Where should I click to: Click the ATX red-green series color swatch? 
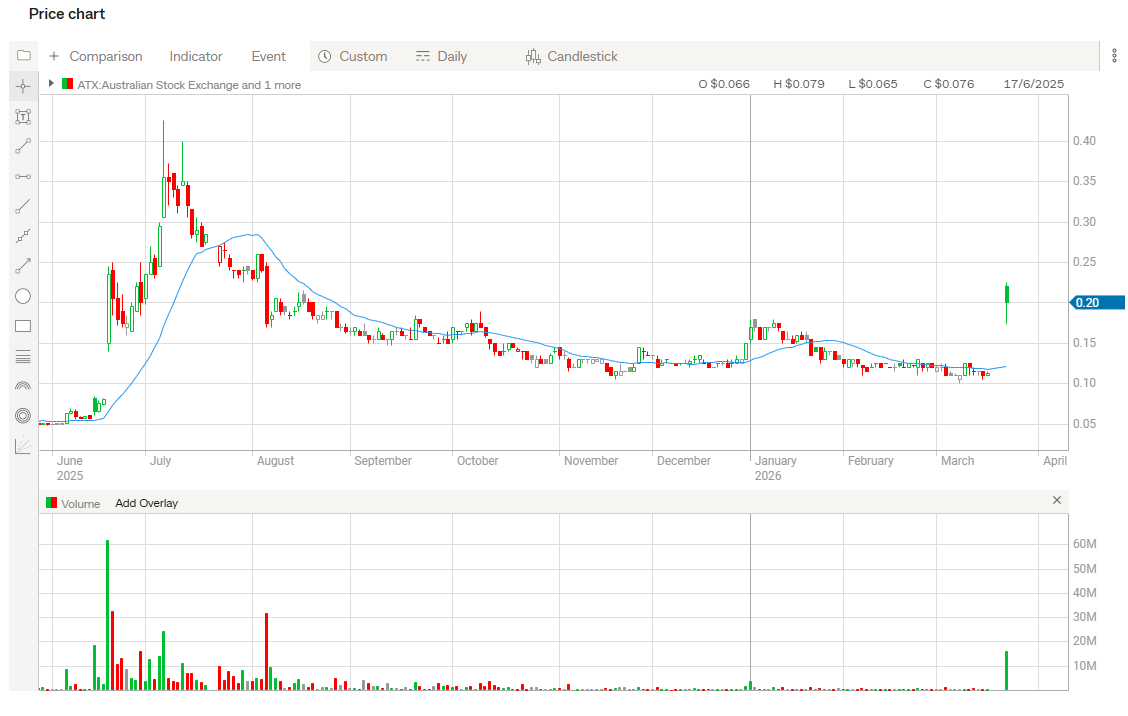(x=68, y=83)
